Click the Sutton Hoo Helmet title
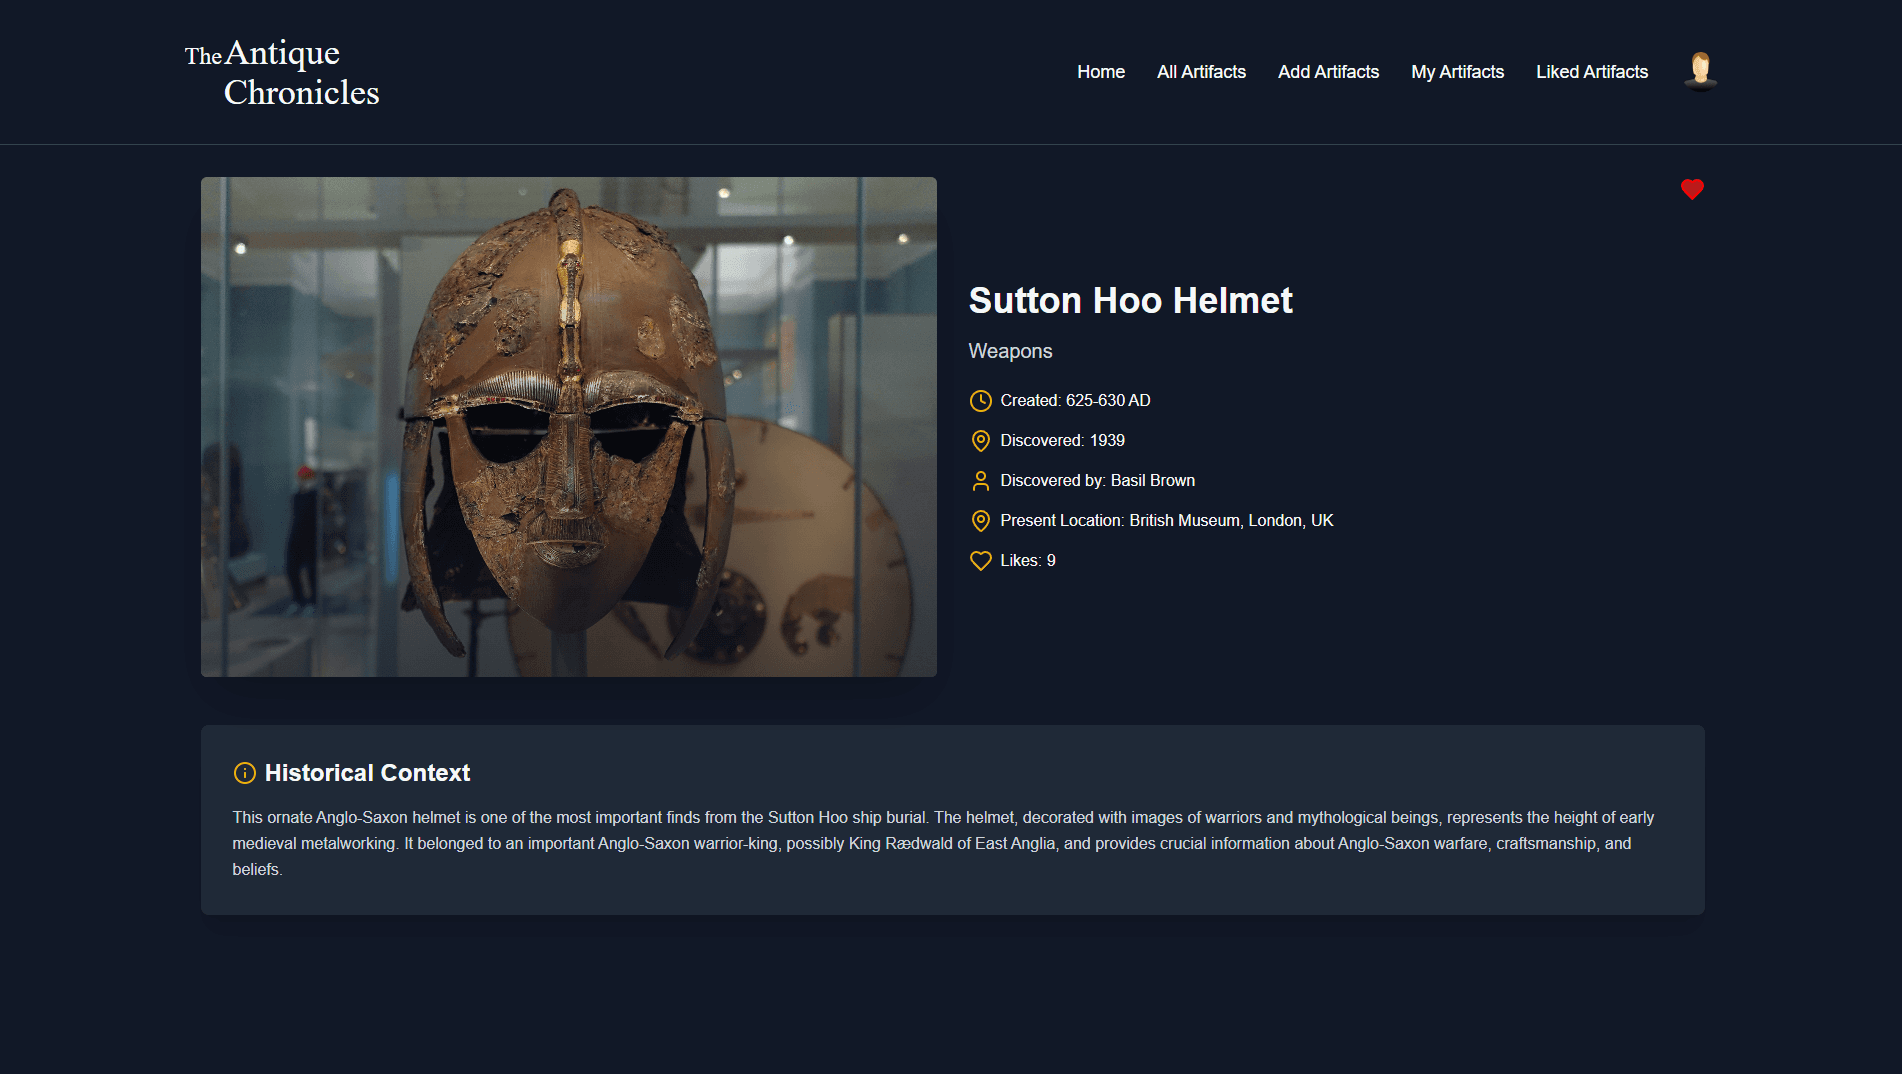Screen dimensions: 1902x1074 (x=1130, y=299)
